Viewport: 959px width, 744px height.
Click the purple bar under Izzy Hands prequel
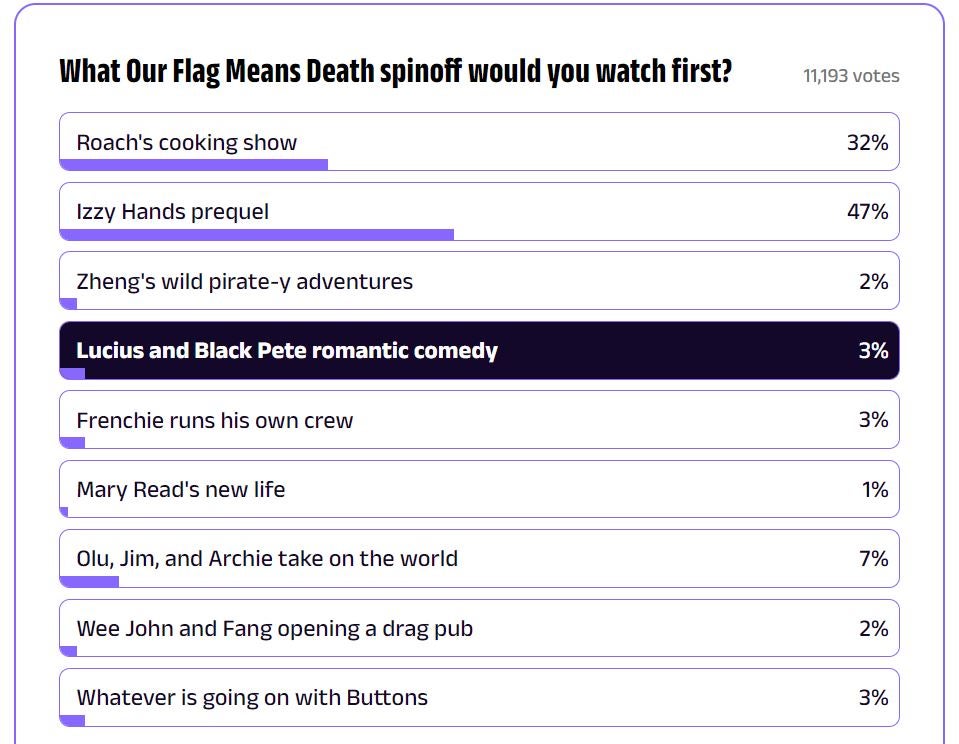pyautogui.click(x=257, y=233)
